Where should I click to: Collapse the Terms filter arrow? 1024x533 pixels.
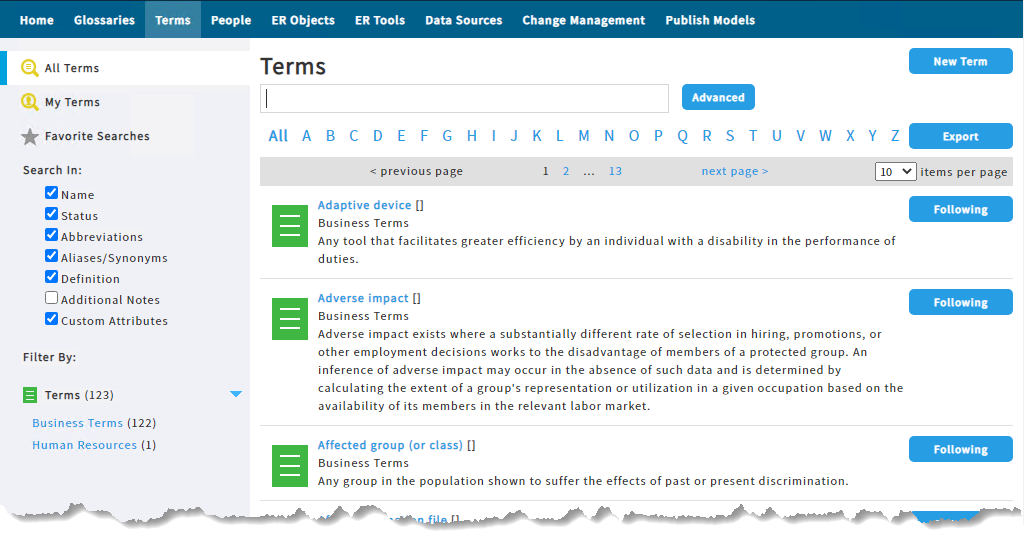[x=236, y=394]
